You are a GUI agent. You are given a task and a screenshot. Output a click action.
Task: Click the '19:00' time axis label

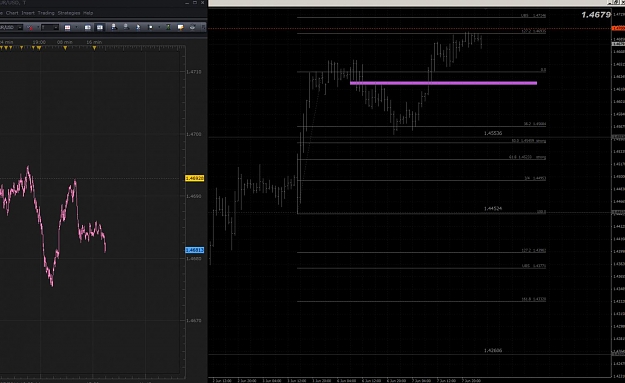(39, 42)
